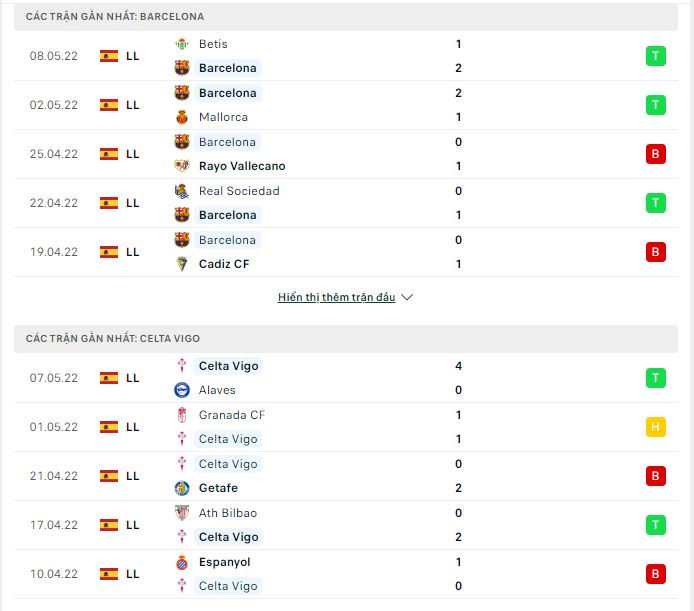694x611 pixels.
Task: Click the Alaves club crest icon
Action: pos(182,390)
